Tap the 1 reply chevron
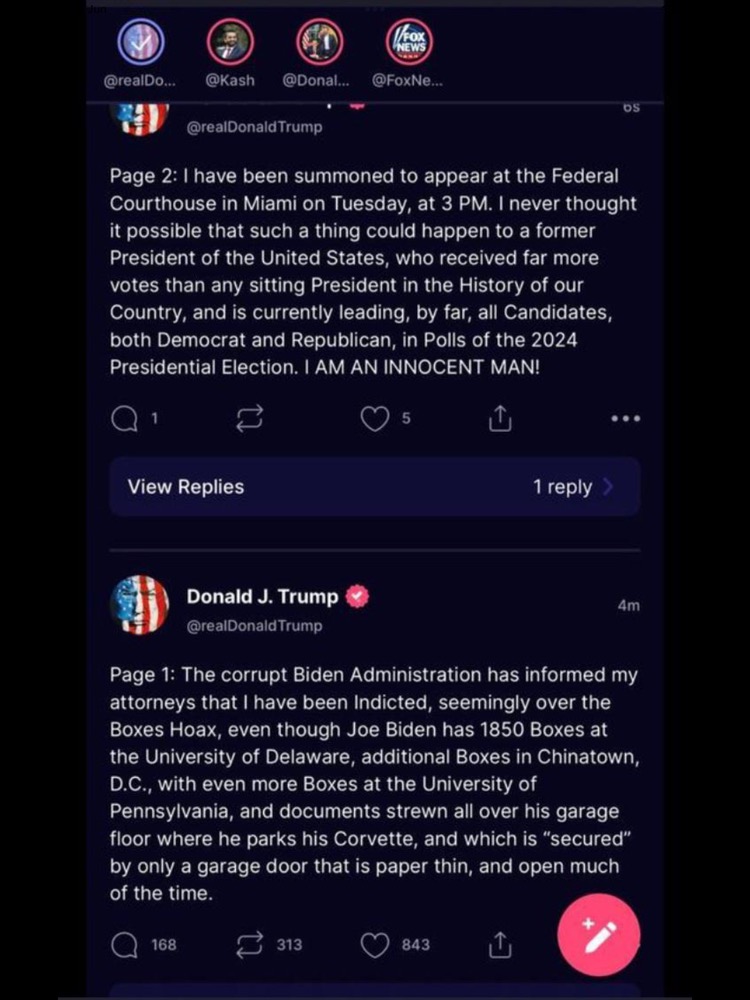 609,487
